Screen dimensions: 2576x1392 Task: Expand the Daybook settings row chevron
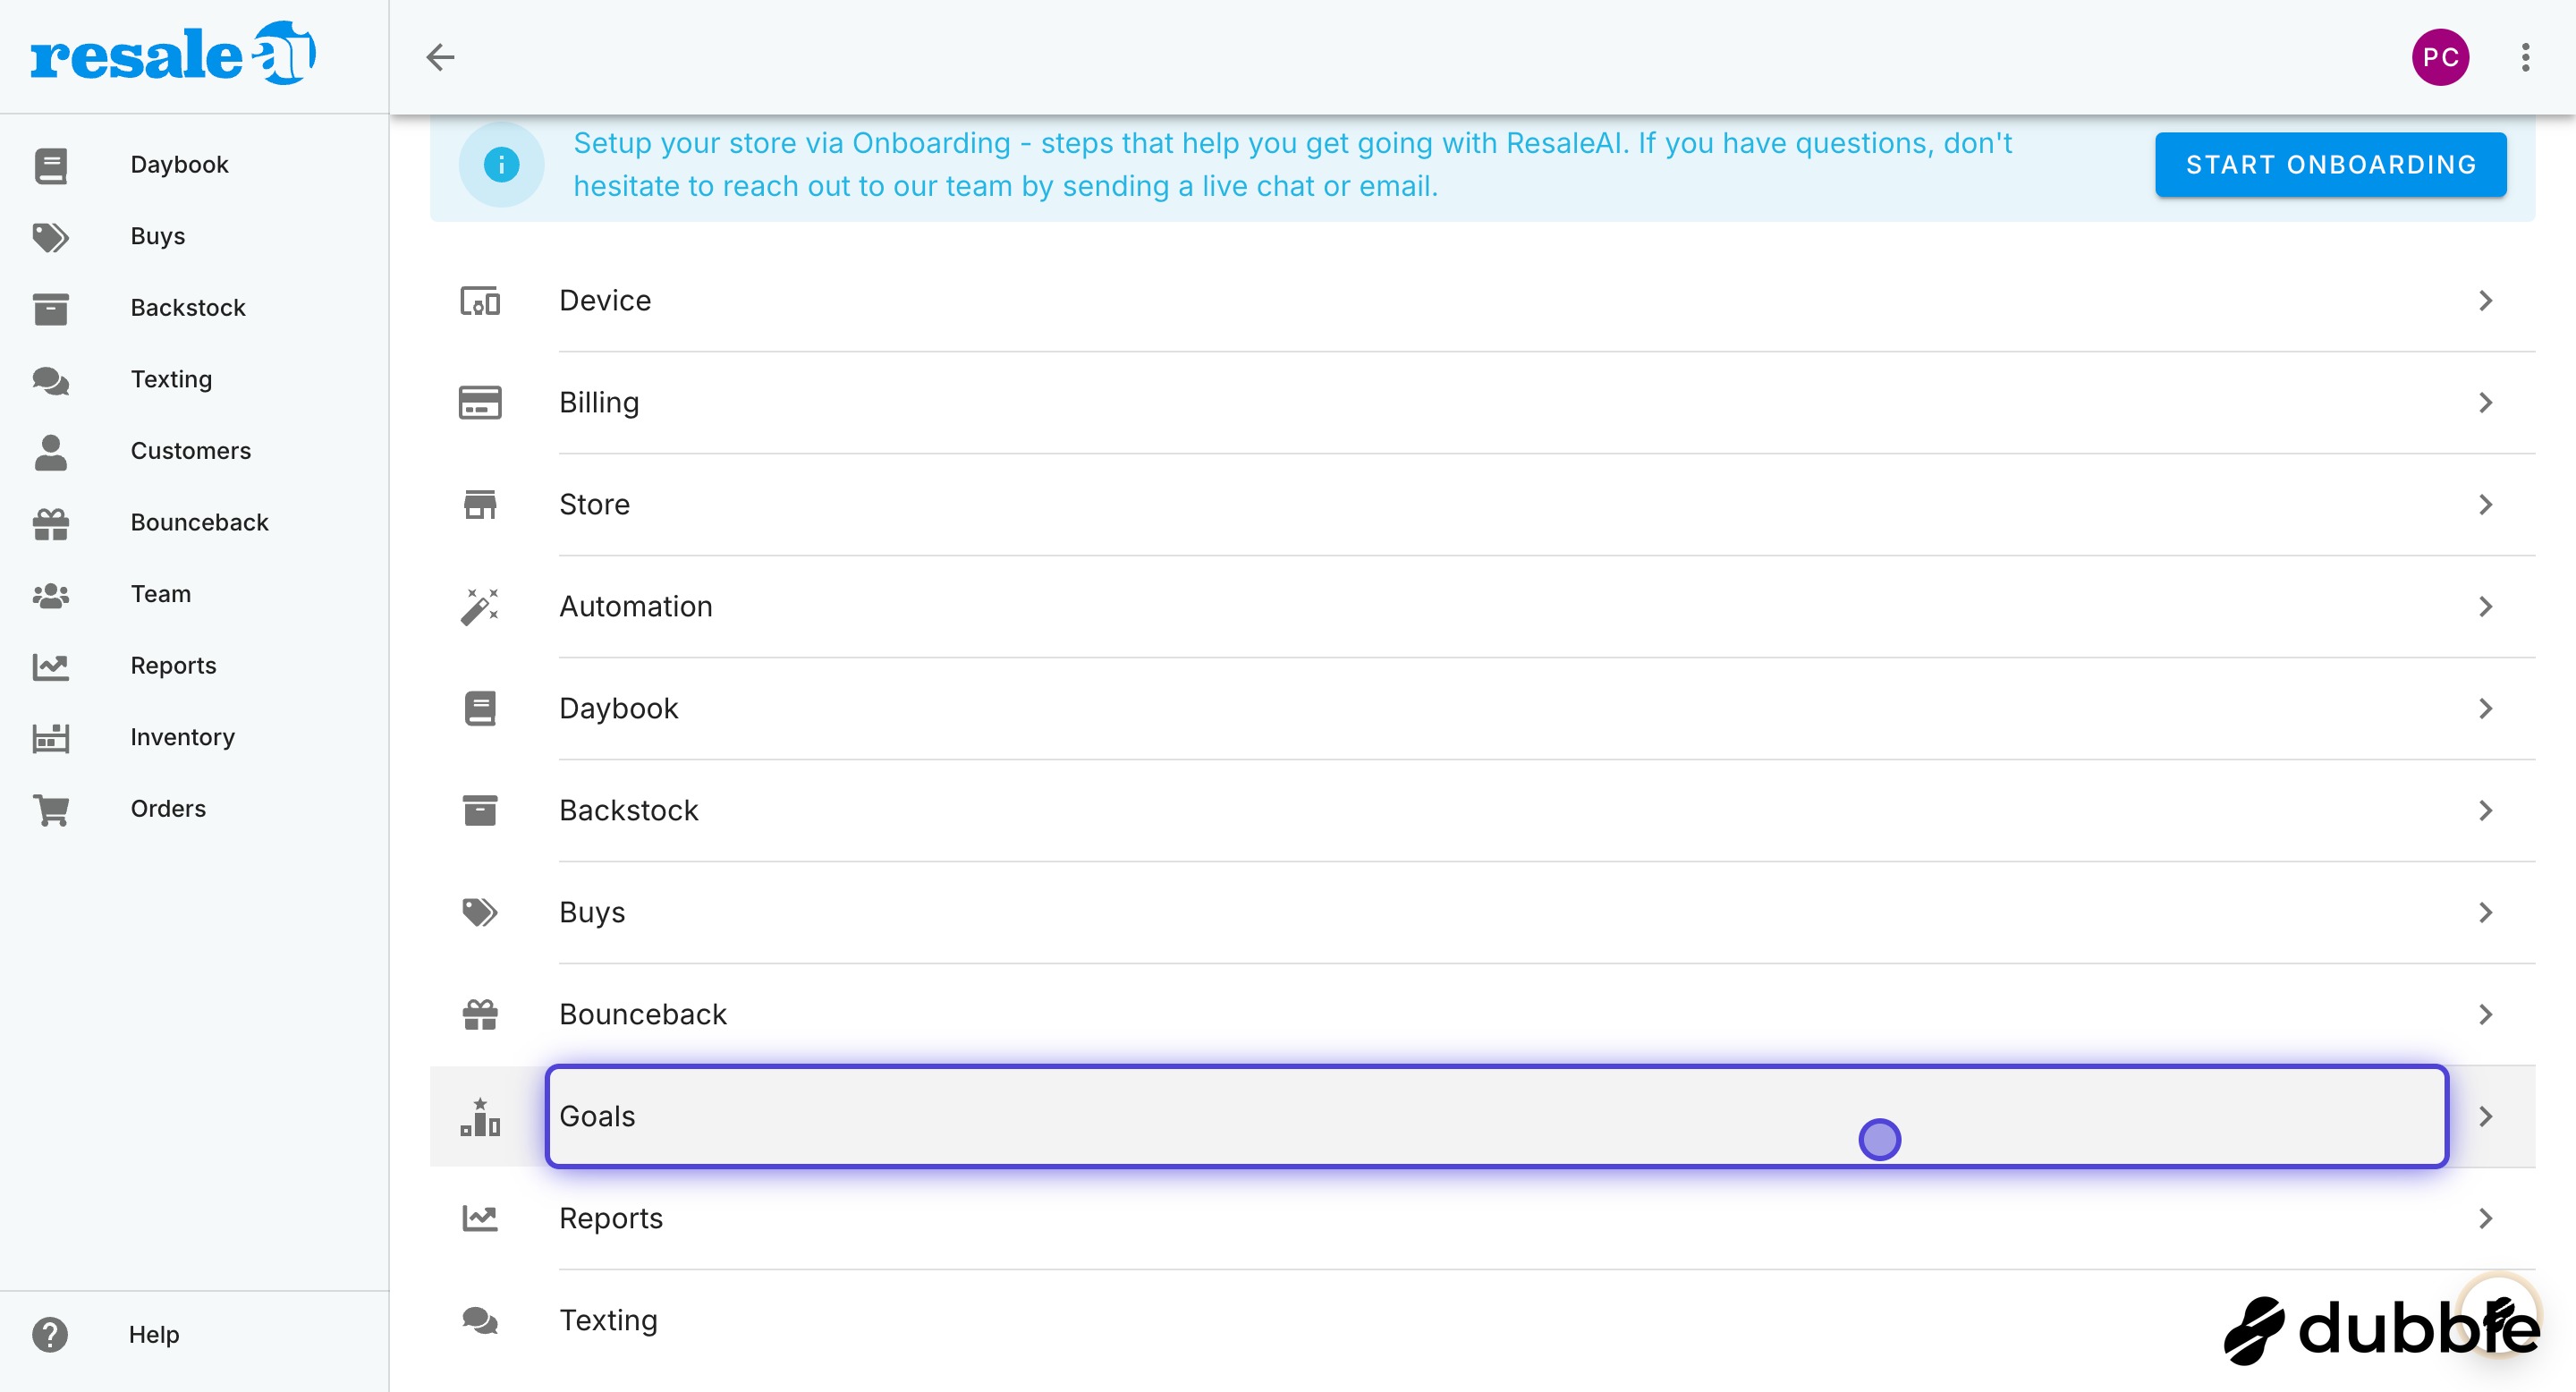click(2486, 709)
